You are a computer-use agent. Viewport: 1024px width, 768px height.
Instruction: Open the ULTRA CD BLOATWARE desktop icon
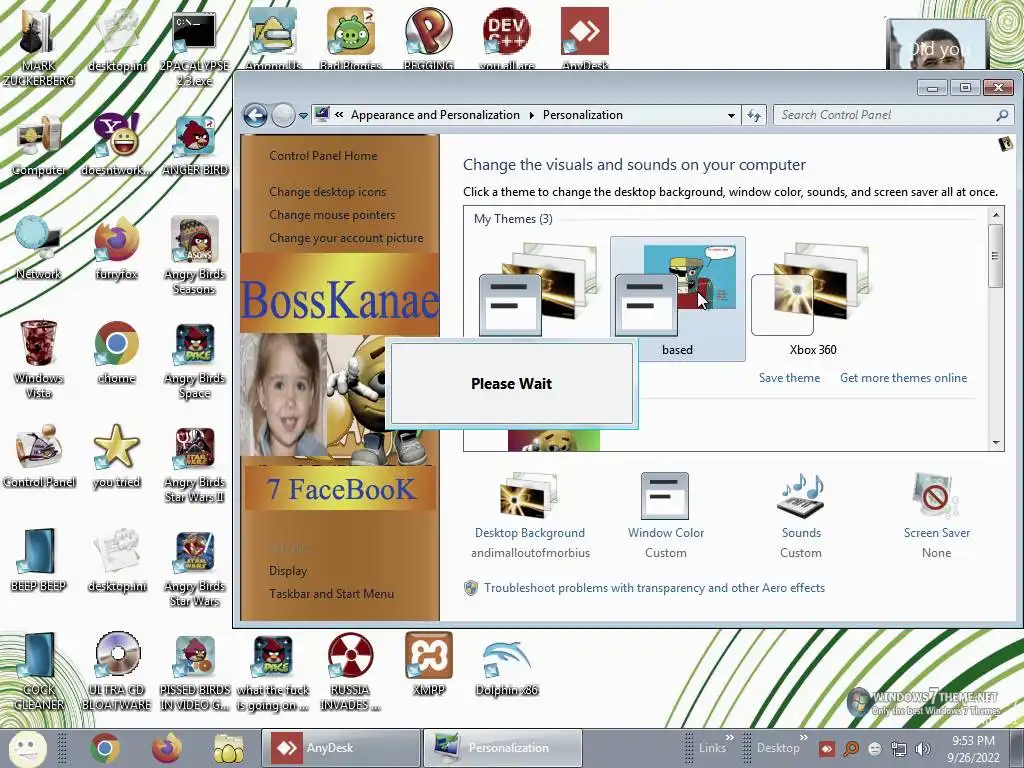coord(116,671)
